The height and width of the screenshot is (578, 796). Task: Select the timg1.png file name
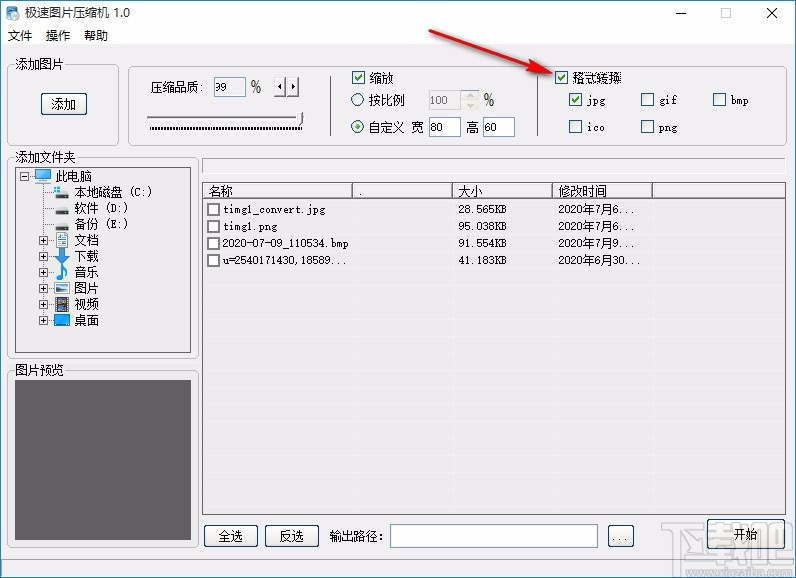pos(250,226)
